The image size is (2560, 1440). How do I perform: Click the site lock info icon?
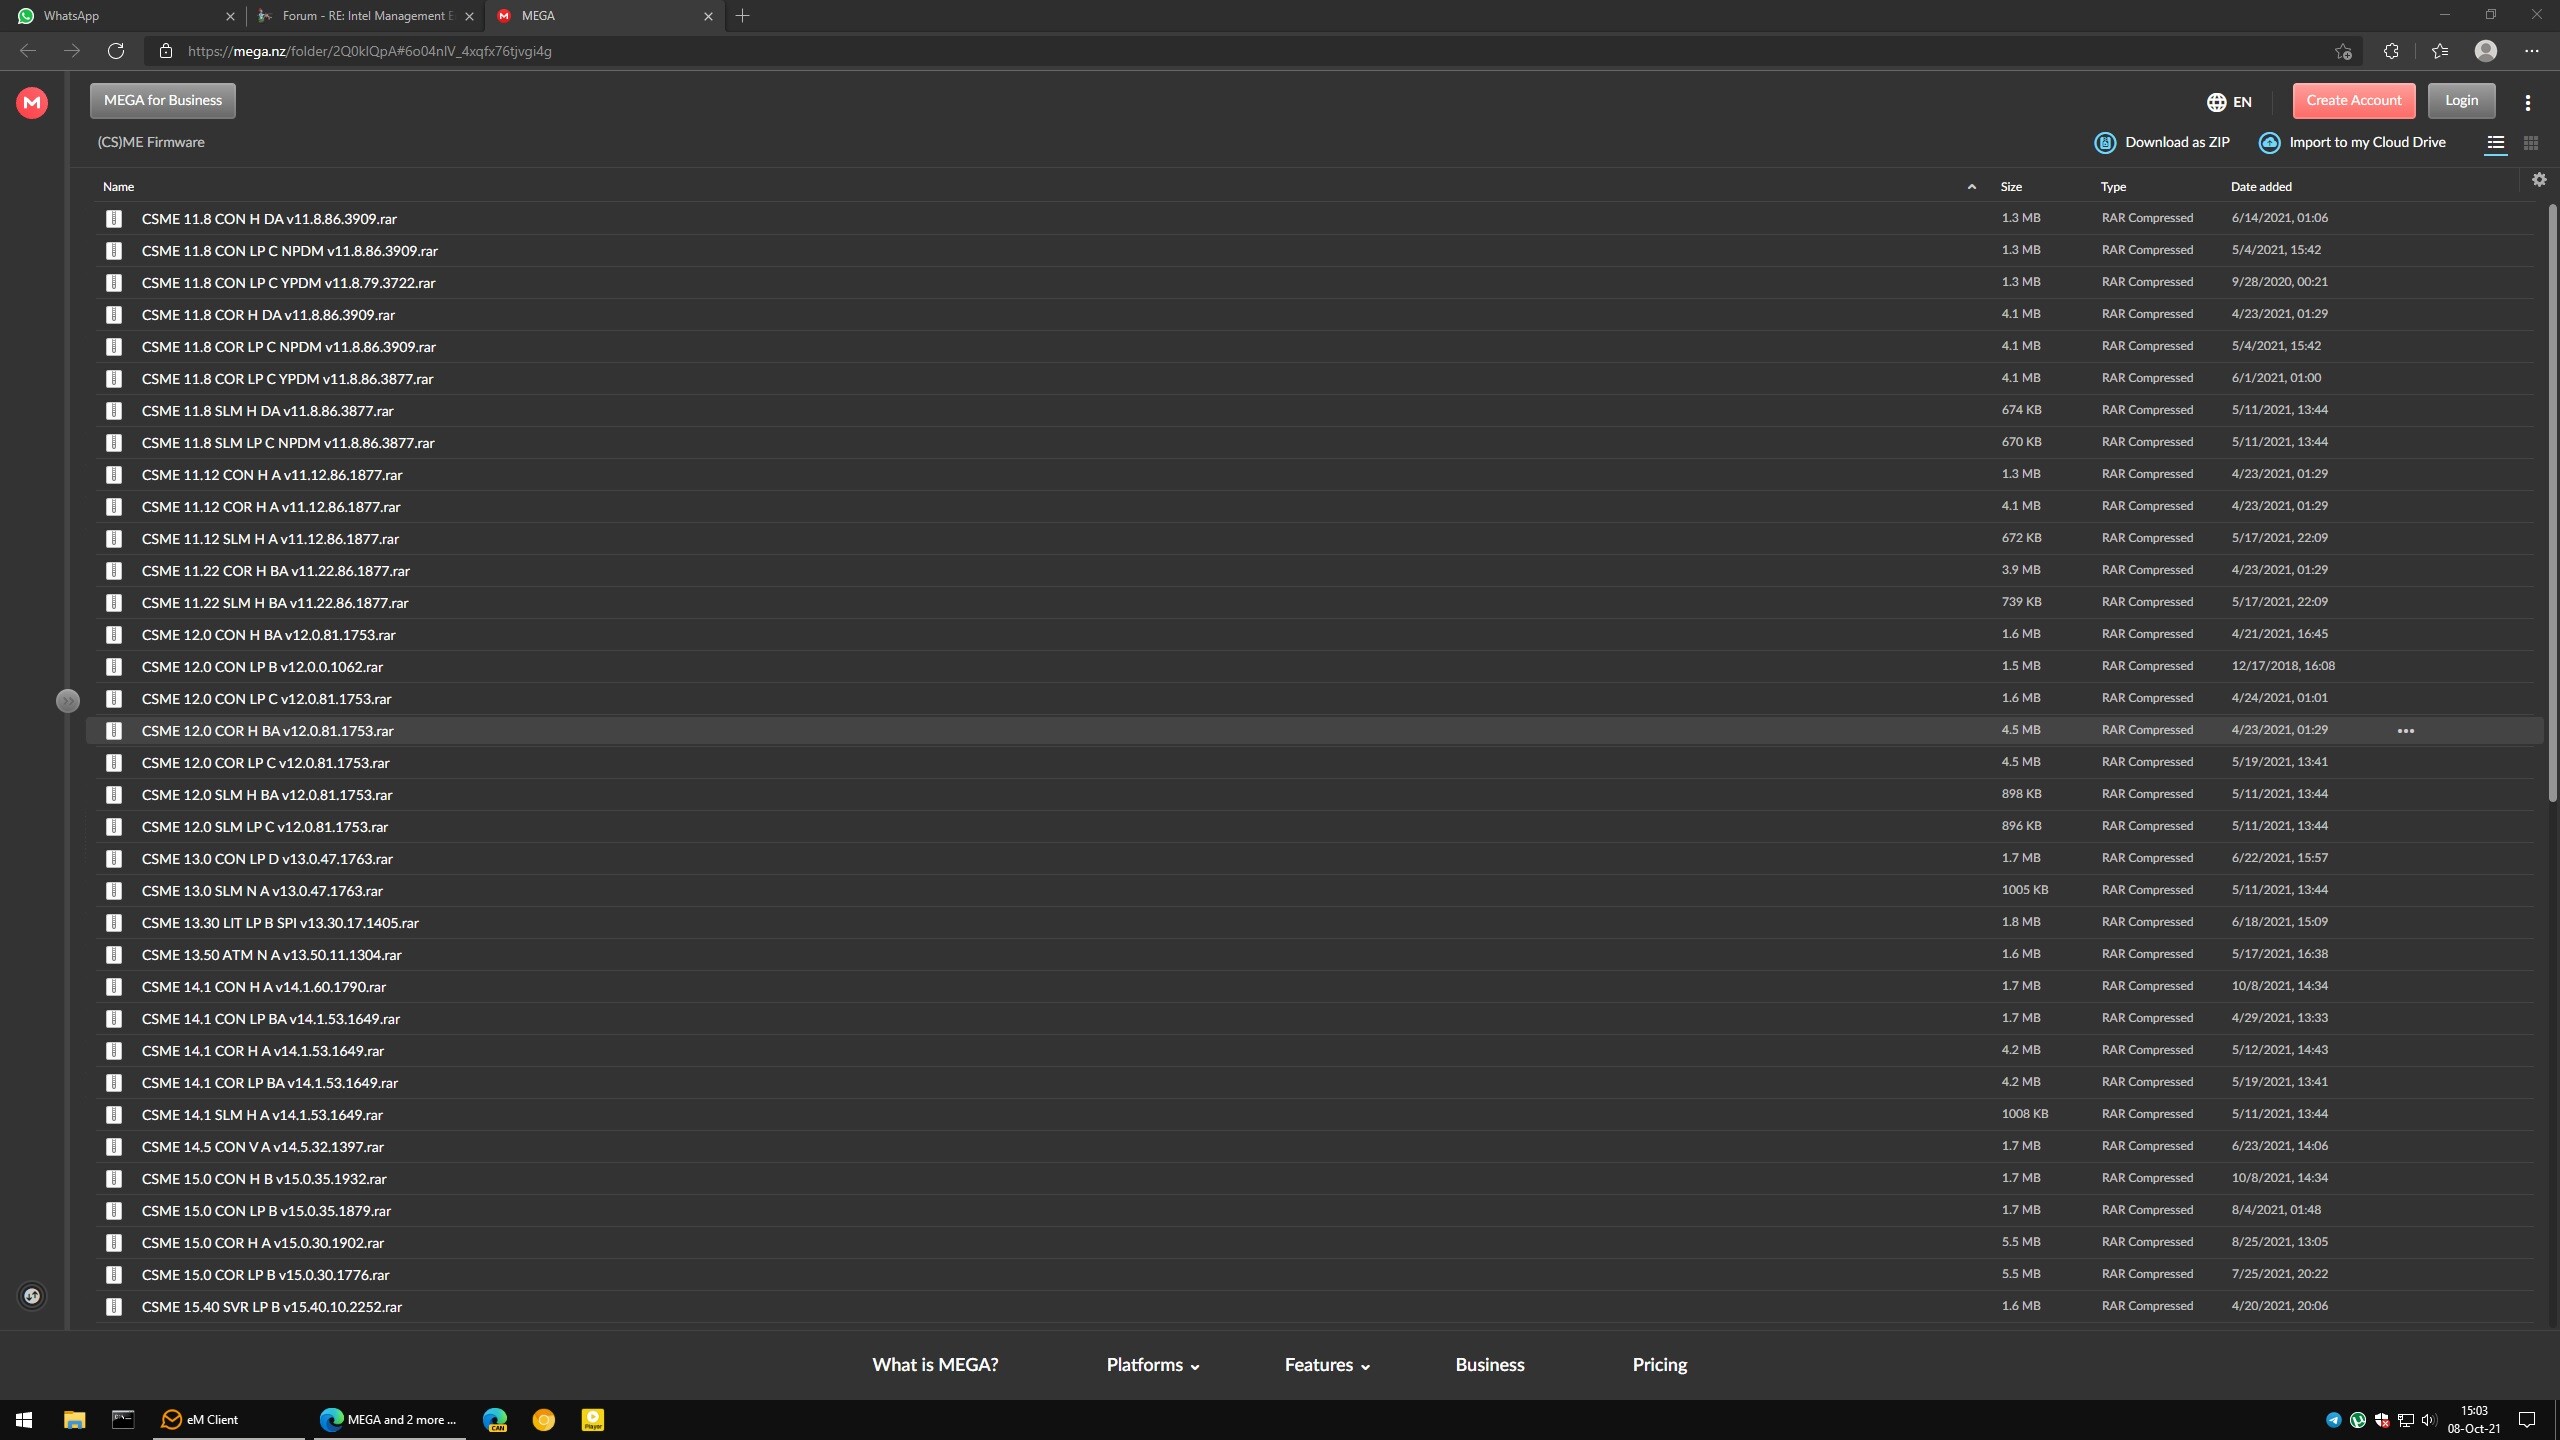pyautogui.click(x=166, y=51)
